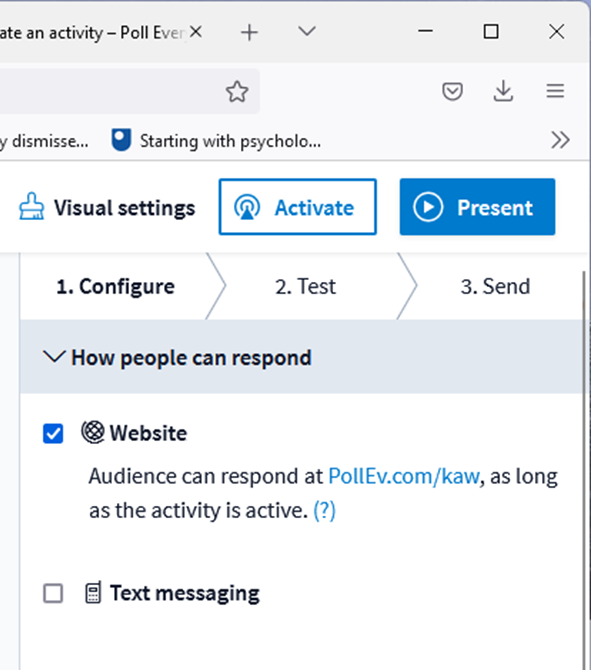
Task: Click the (?) help link
Action: [x=324, y=510]
